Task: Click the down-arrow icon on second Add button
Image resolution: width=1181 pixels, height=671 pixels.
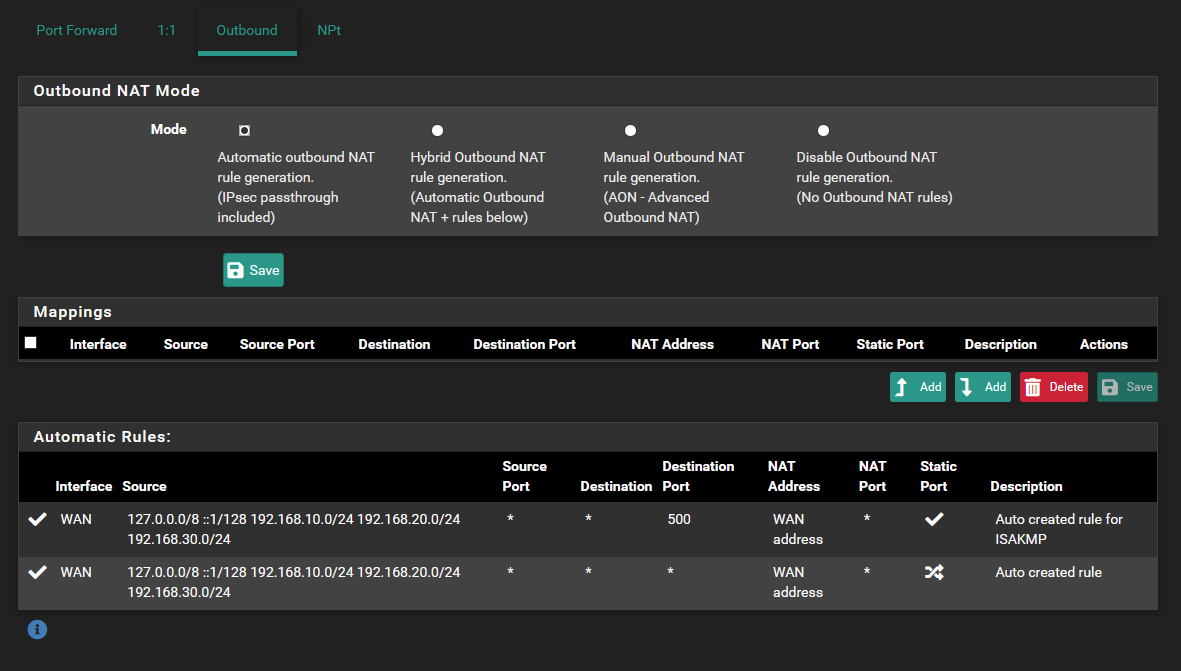Action: (966, 387)
